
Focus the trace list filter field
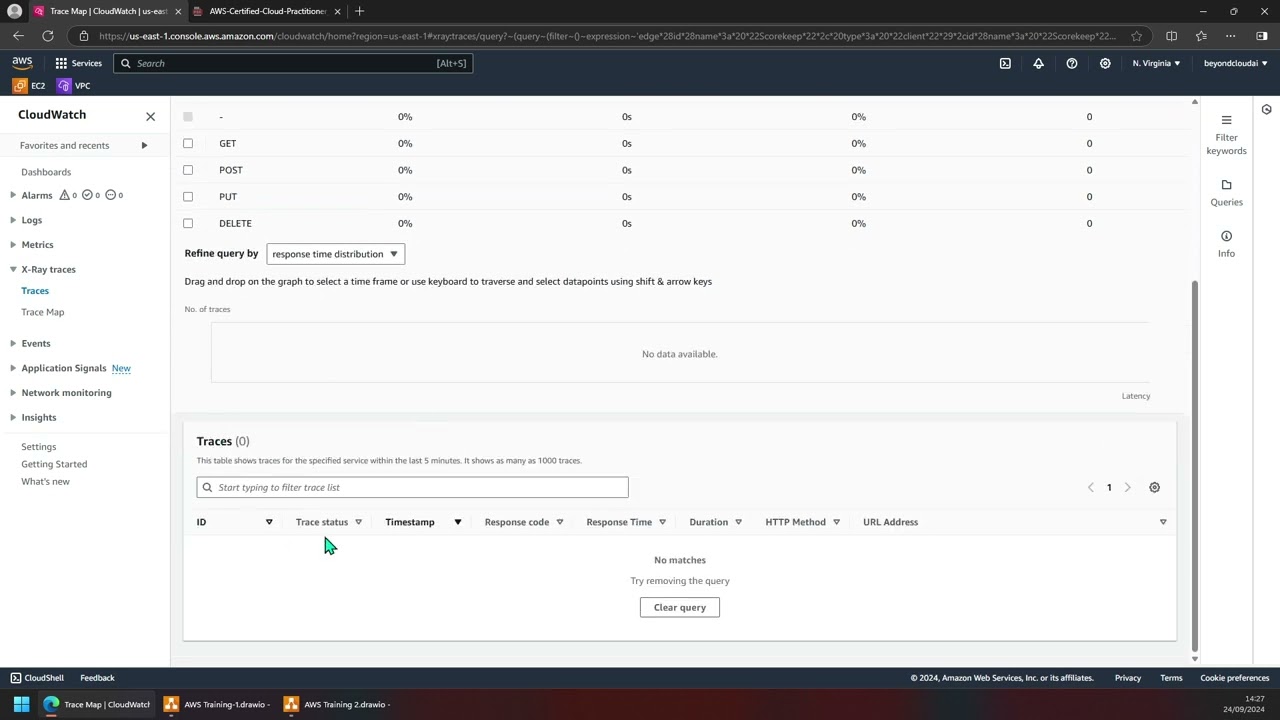pyautogui.click(x=412, y=487)
